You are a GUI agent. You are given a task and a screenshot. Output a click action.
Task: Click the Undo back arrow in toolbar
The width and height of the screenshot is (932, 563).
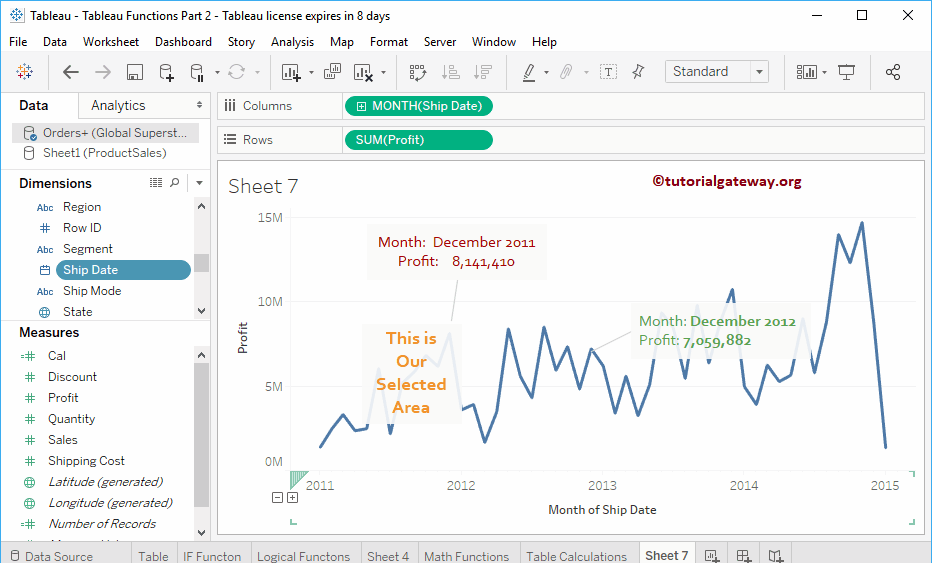71,72
